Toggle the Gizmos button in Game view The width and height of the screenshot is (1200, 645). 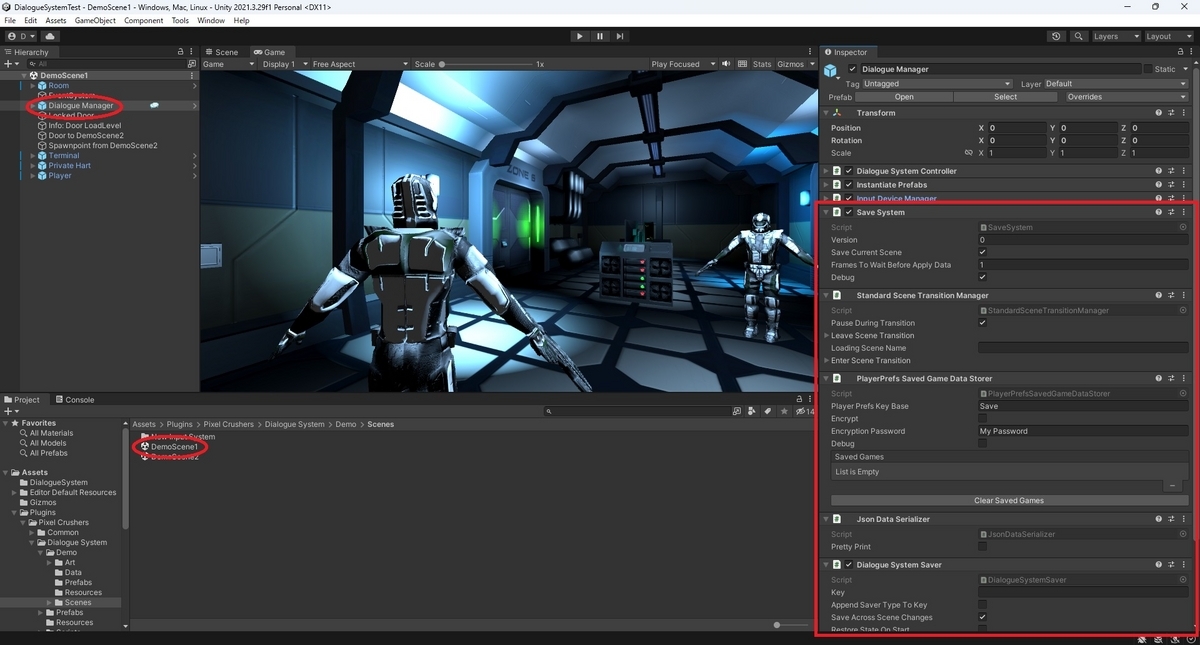[x=790, y=64]
